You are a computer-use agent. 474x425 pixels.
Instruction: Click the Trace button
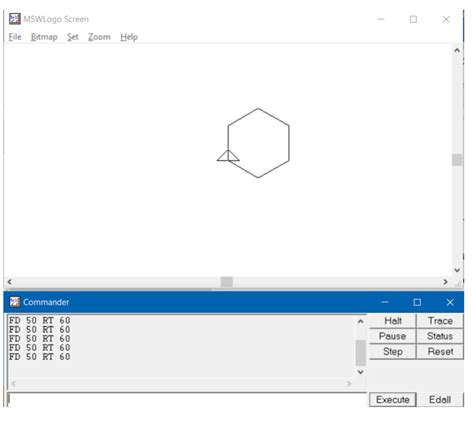point(440,321)
